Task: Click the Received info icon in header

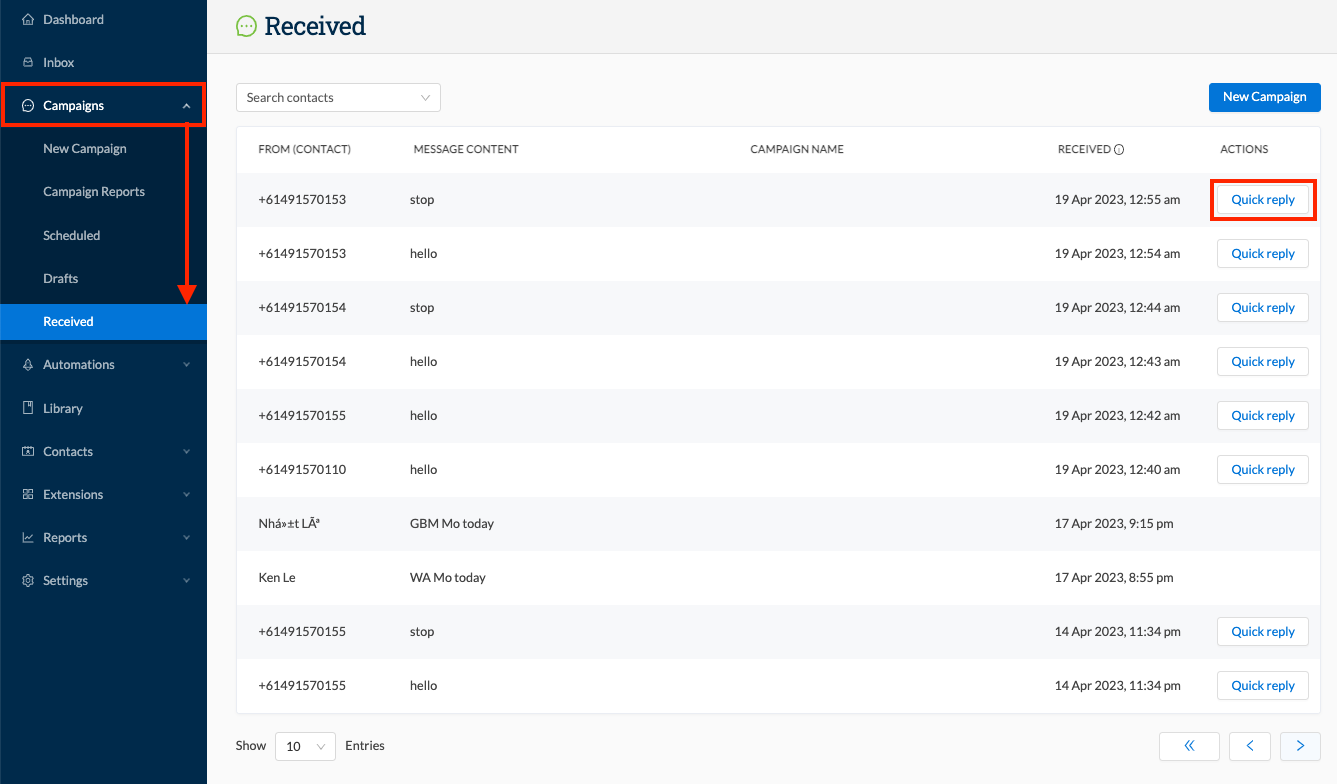Action: pos(1119,150)
